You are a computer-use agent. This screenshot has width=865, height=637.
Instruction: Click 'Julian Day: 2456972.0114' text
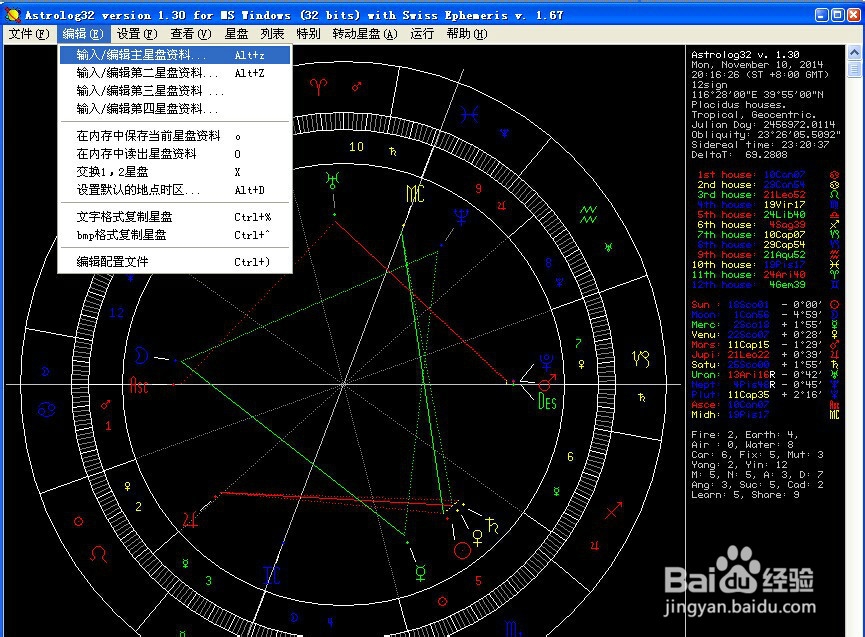[x=763, y=125]
